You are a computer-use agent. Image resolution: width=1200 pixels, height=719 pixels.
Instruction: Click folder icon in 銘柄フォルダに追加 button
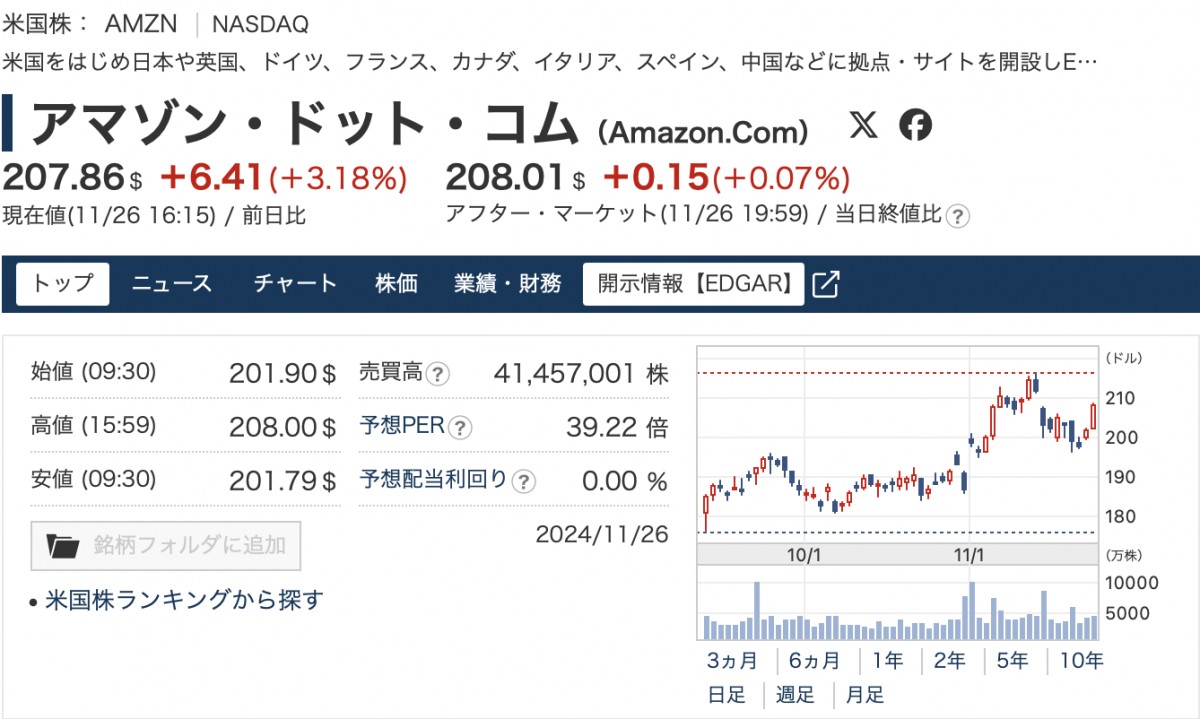coord(63,545)
